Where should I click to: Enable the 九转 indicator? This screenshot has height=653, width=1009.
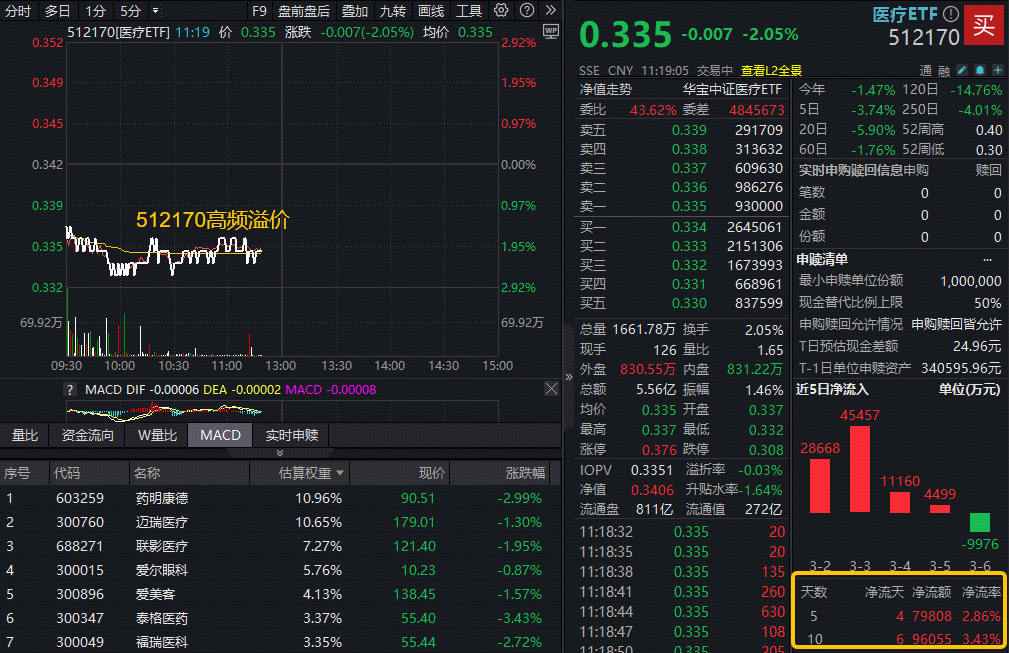394,11
